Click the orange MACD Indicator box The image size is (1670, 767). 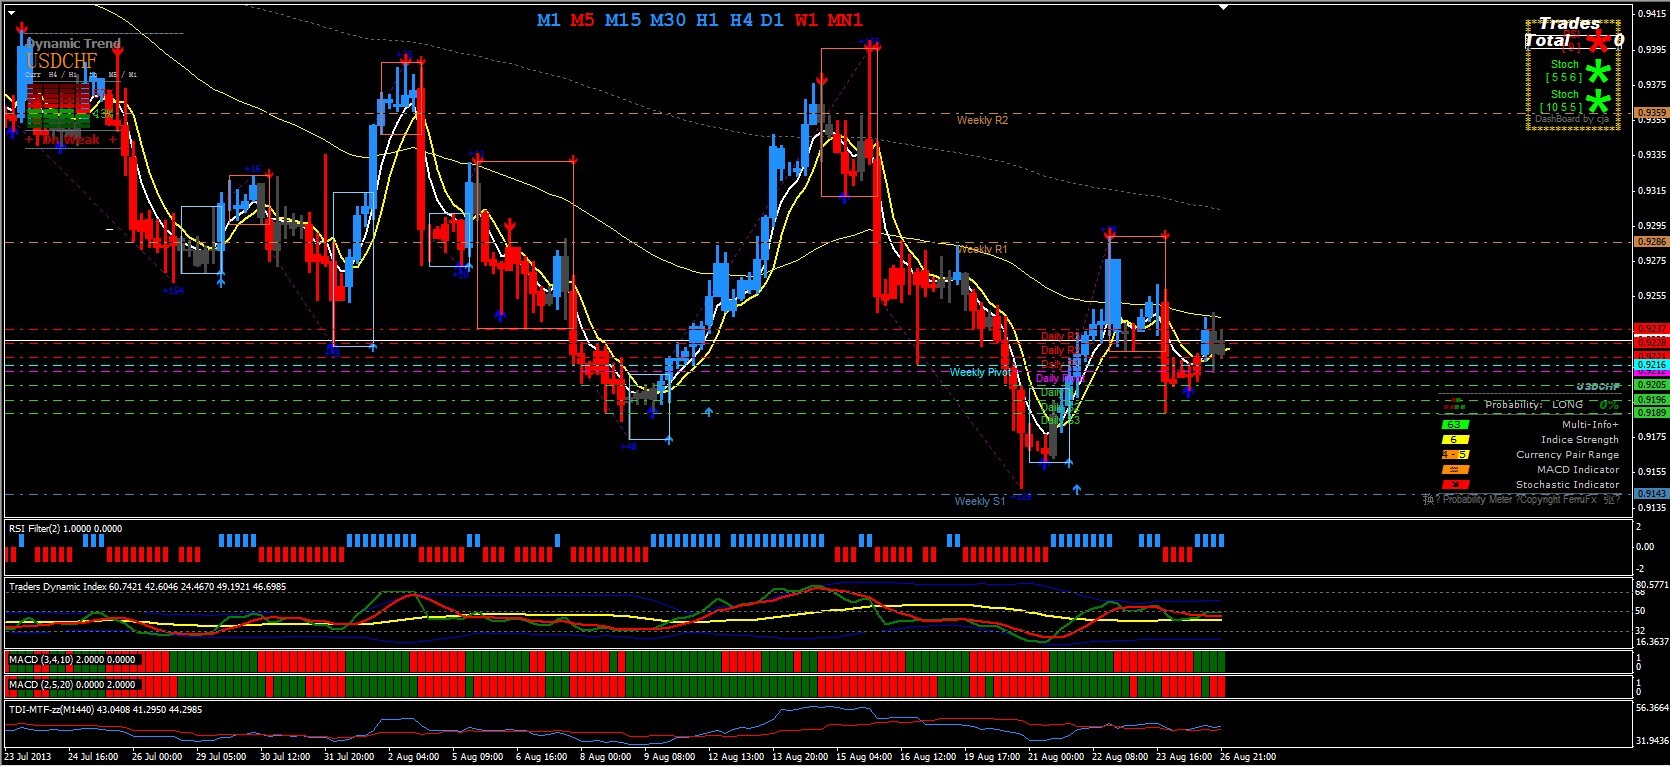pos(1455,470)
